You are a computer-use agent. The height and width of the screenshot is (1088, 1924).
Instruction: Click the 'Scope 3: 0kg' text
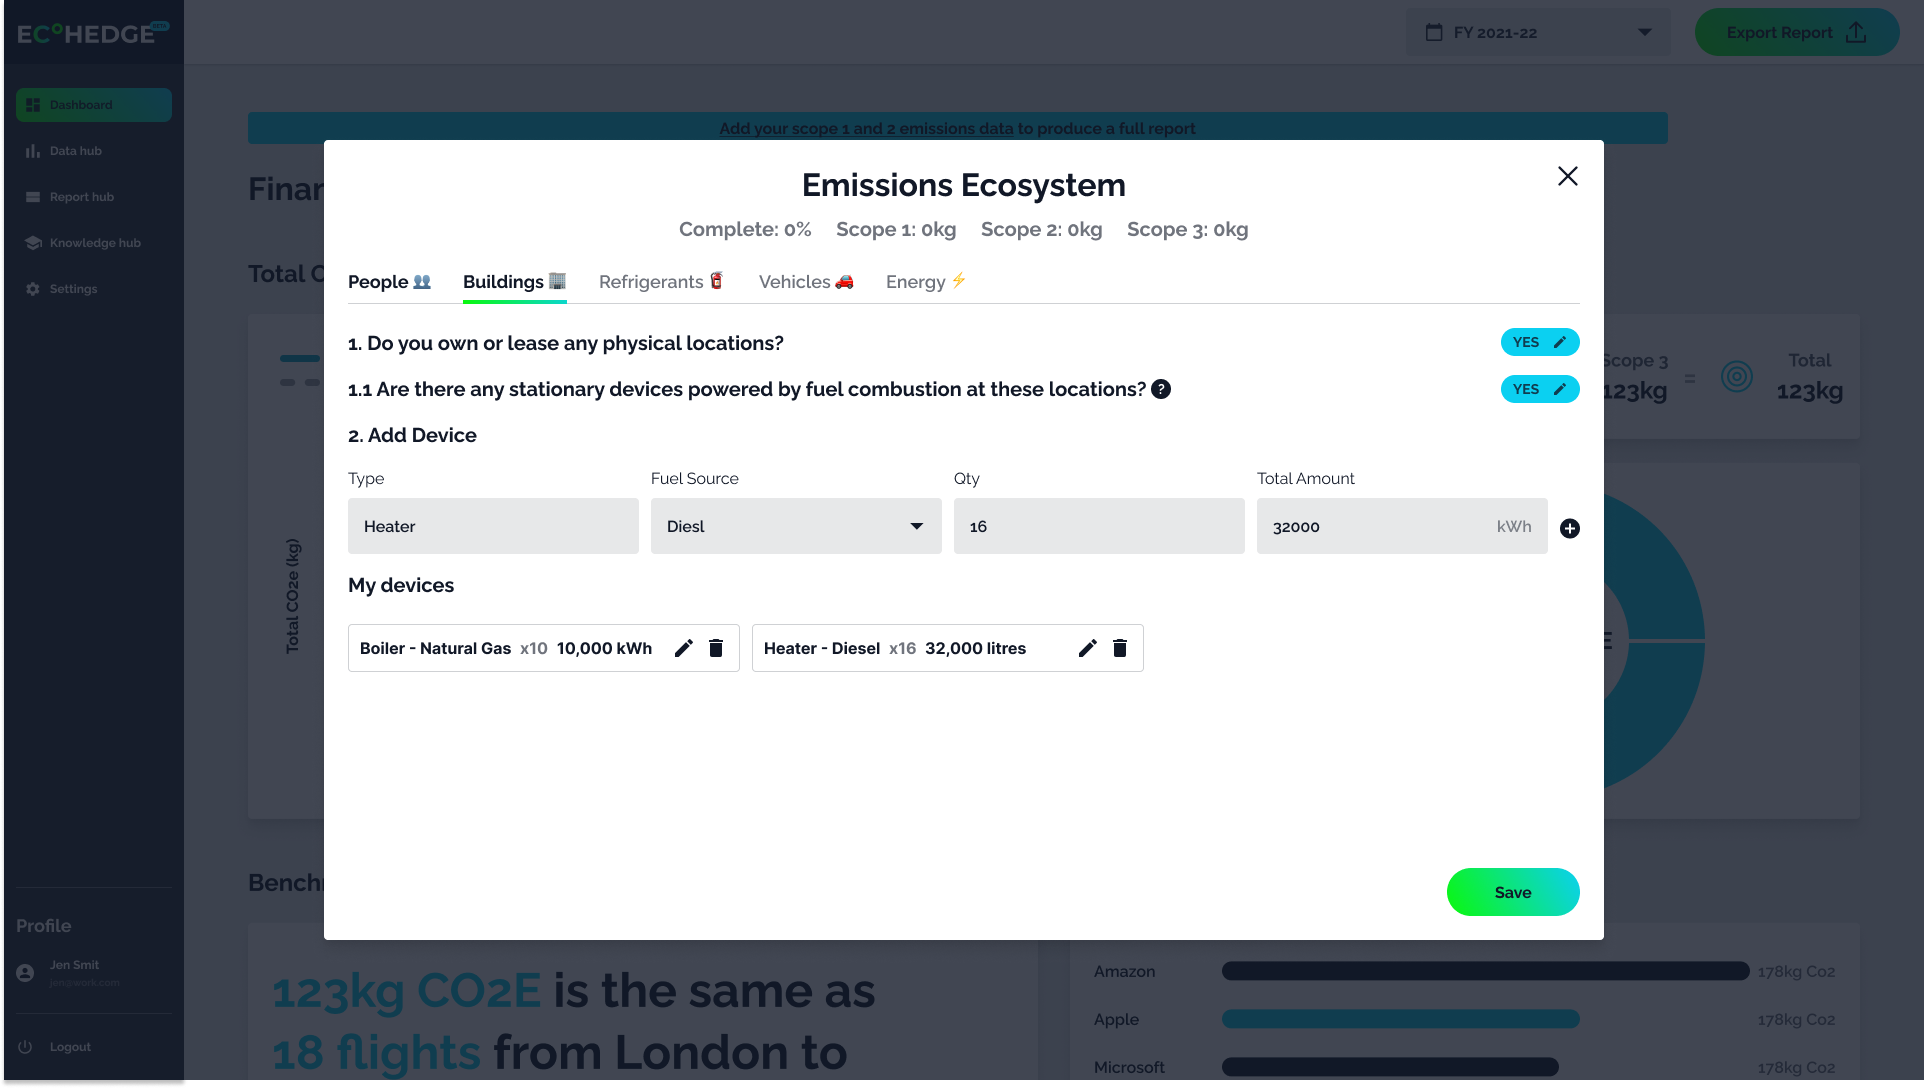point(1187,229)
